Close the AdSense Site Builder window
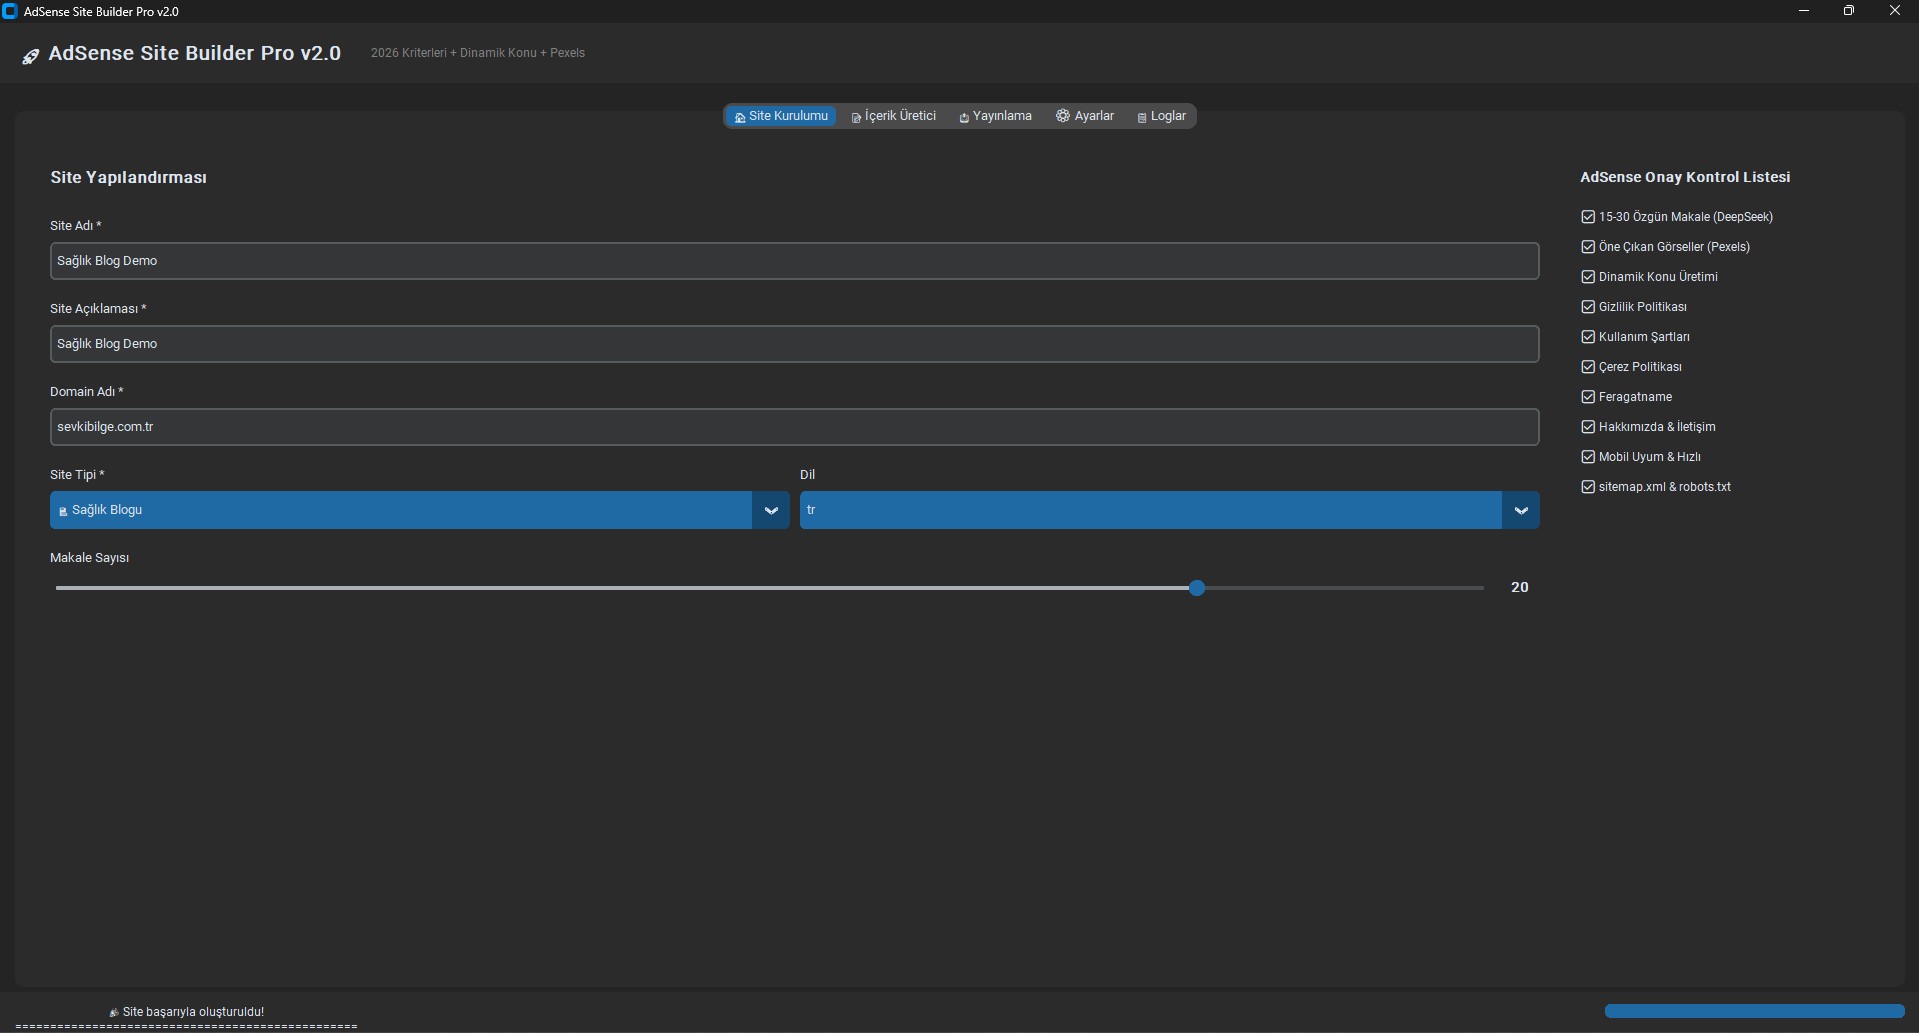1919x1033 pixels. pyautogui.click(x=1895, y=11)
